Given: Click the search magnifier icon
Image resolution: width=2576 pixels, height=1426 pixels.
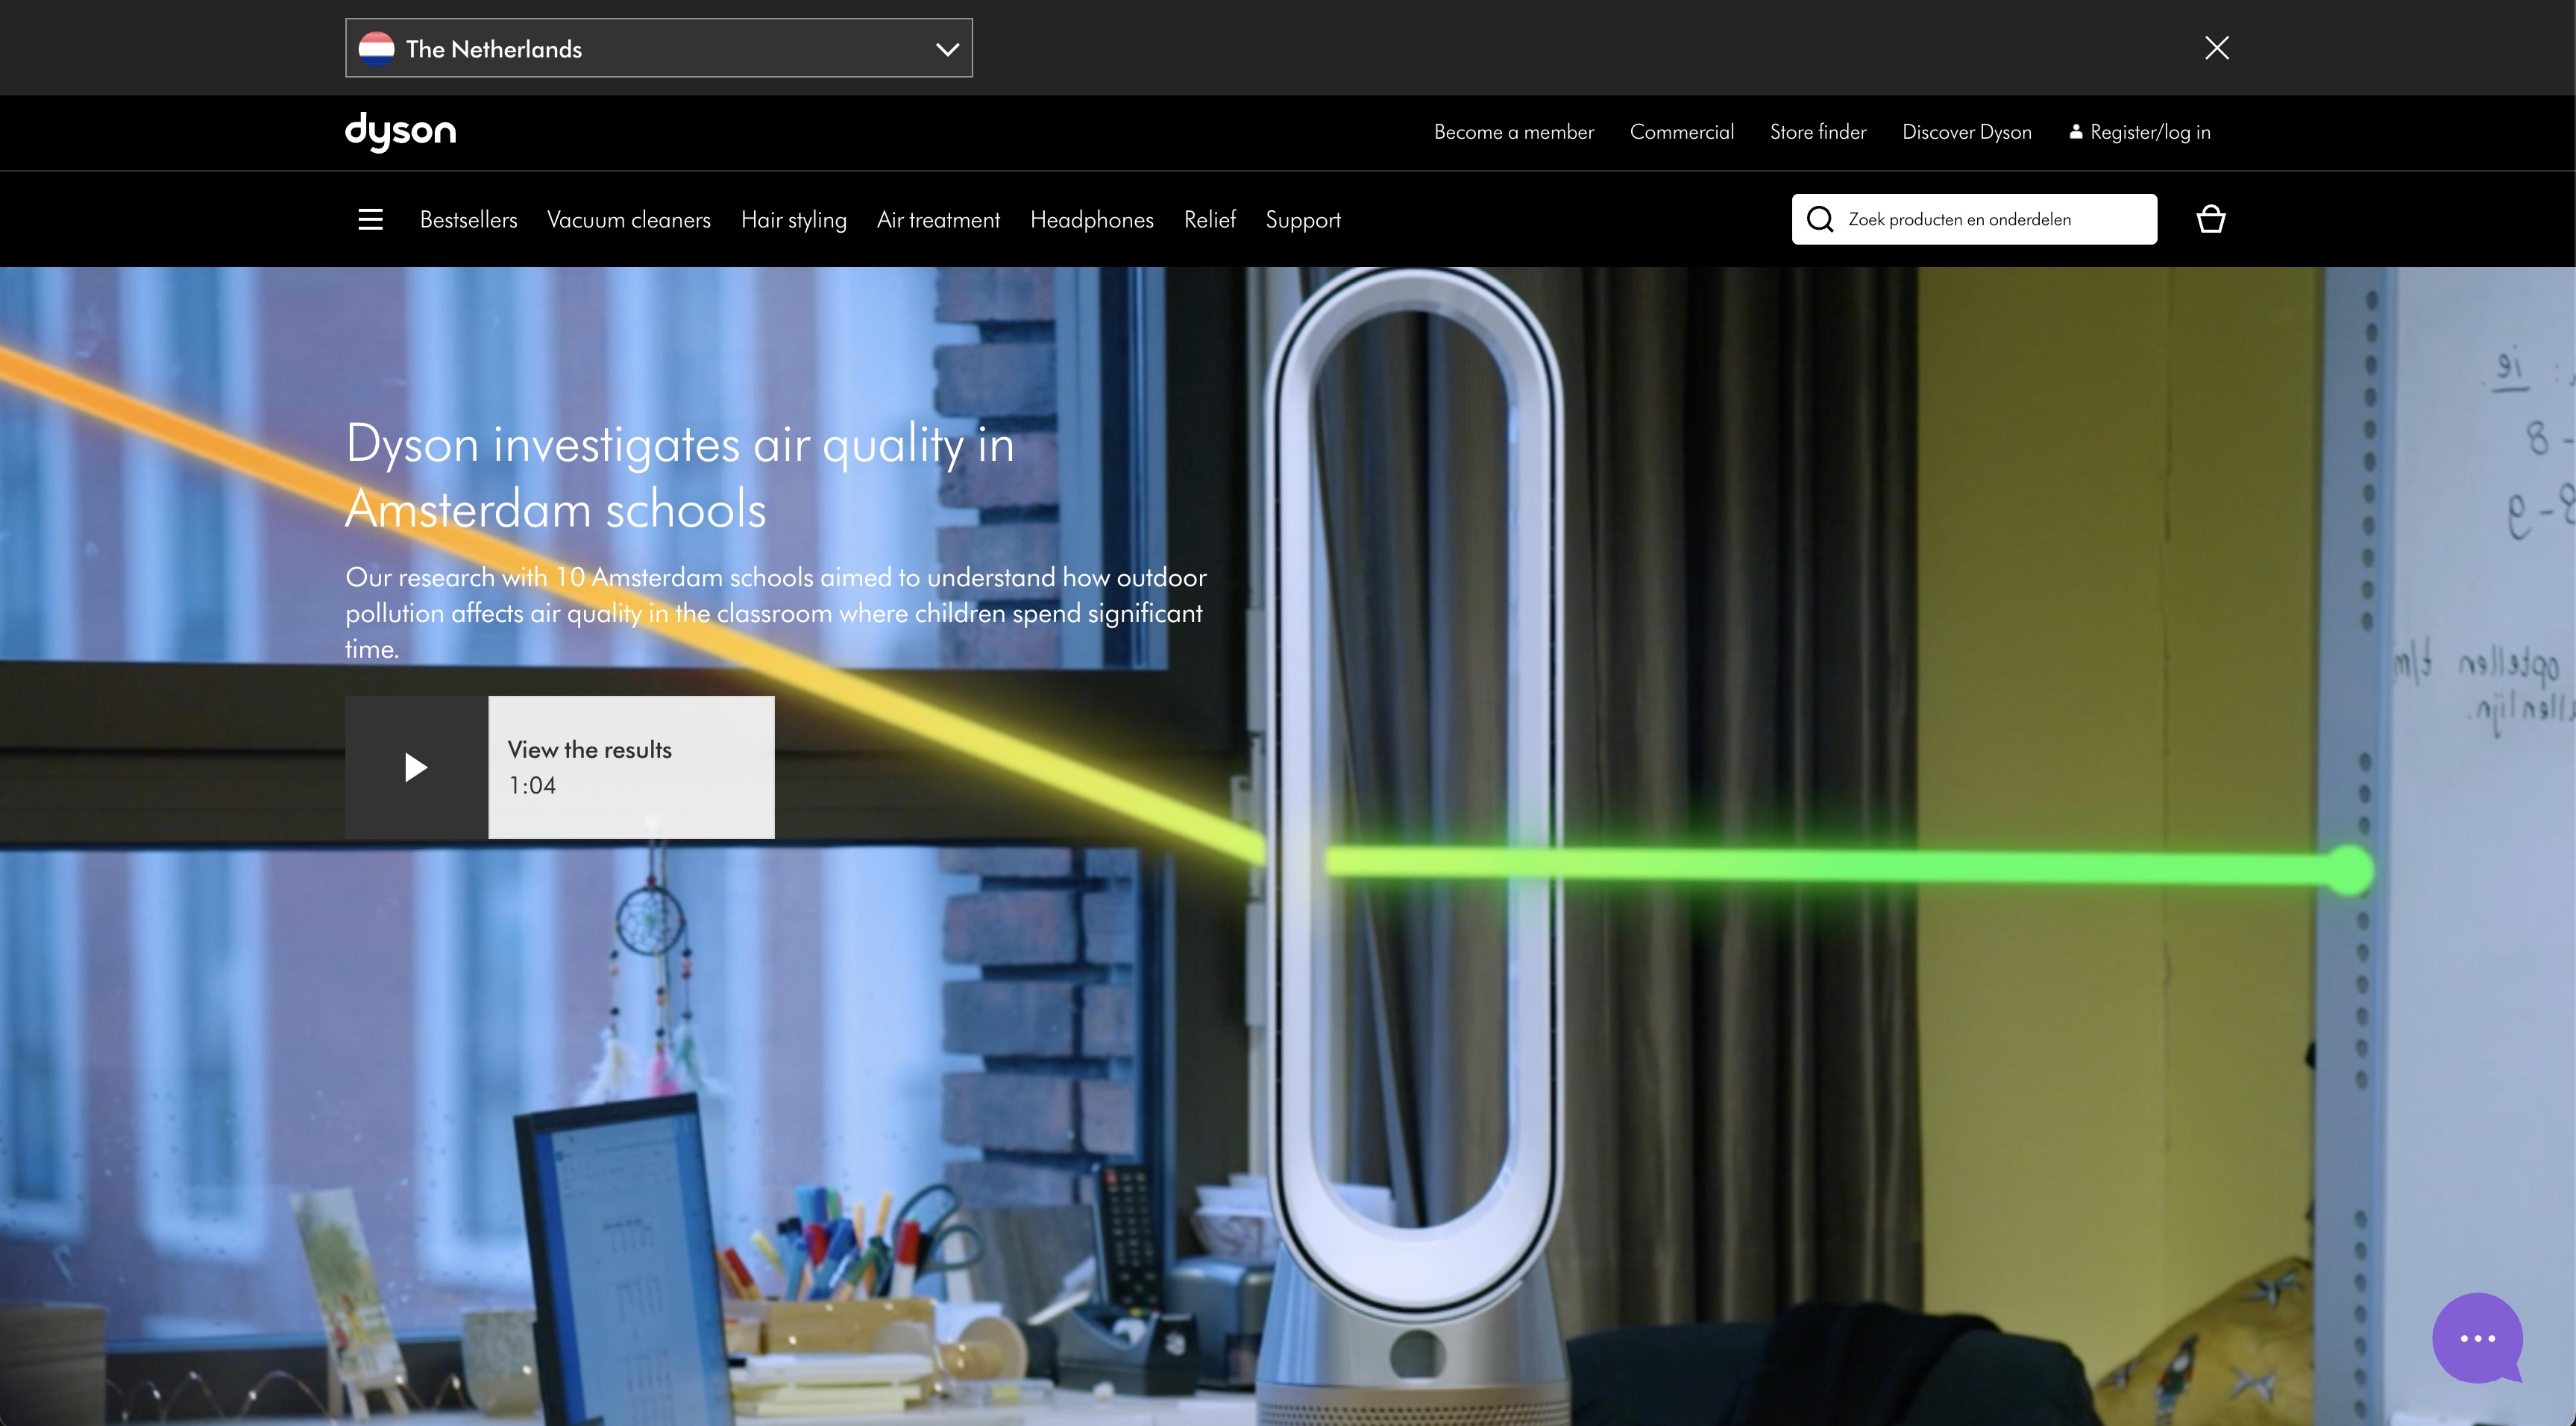Looking at the screenshot, I should coord(1820,219).
